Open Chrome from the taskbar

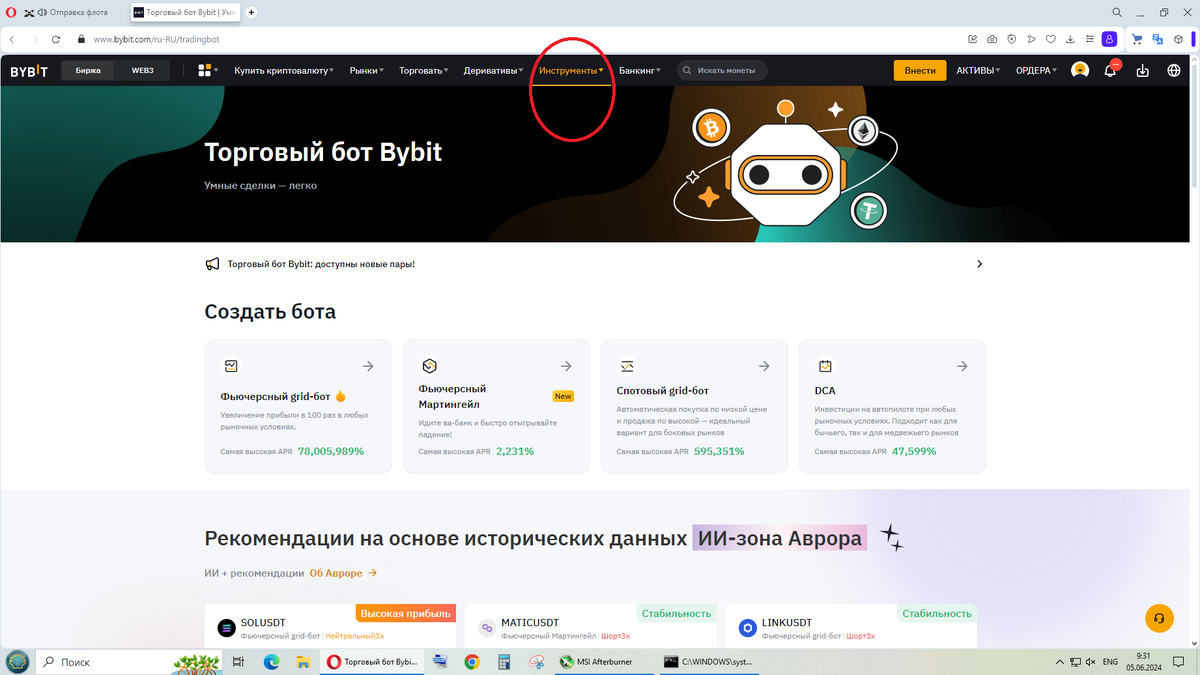[x=471, y=662]
